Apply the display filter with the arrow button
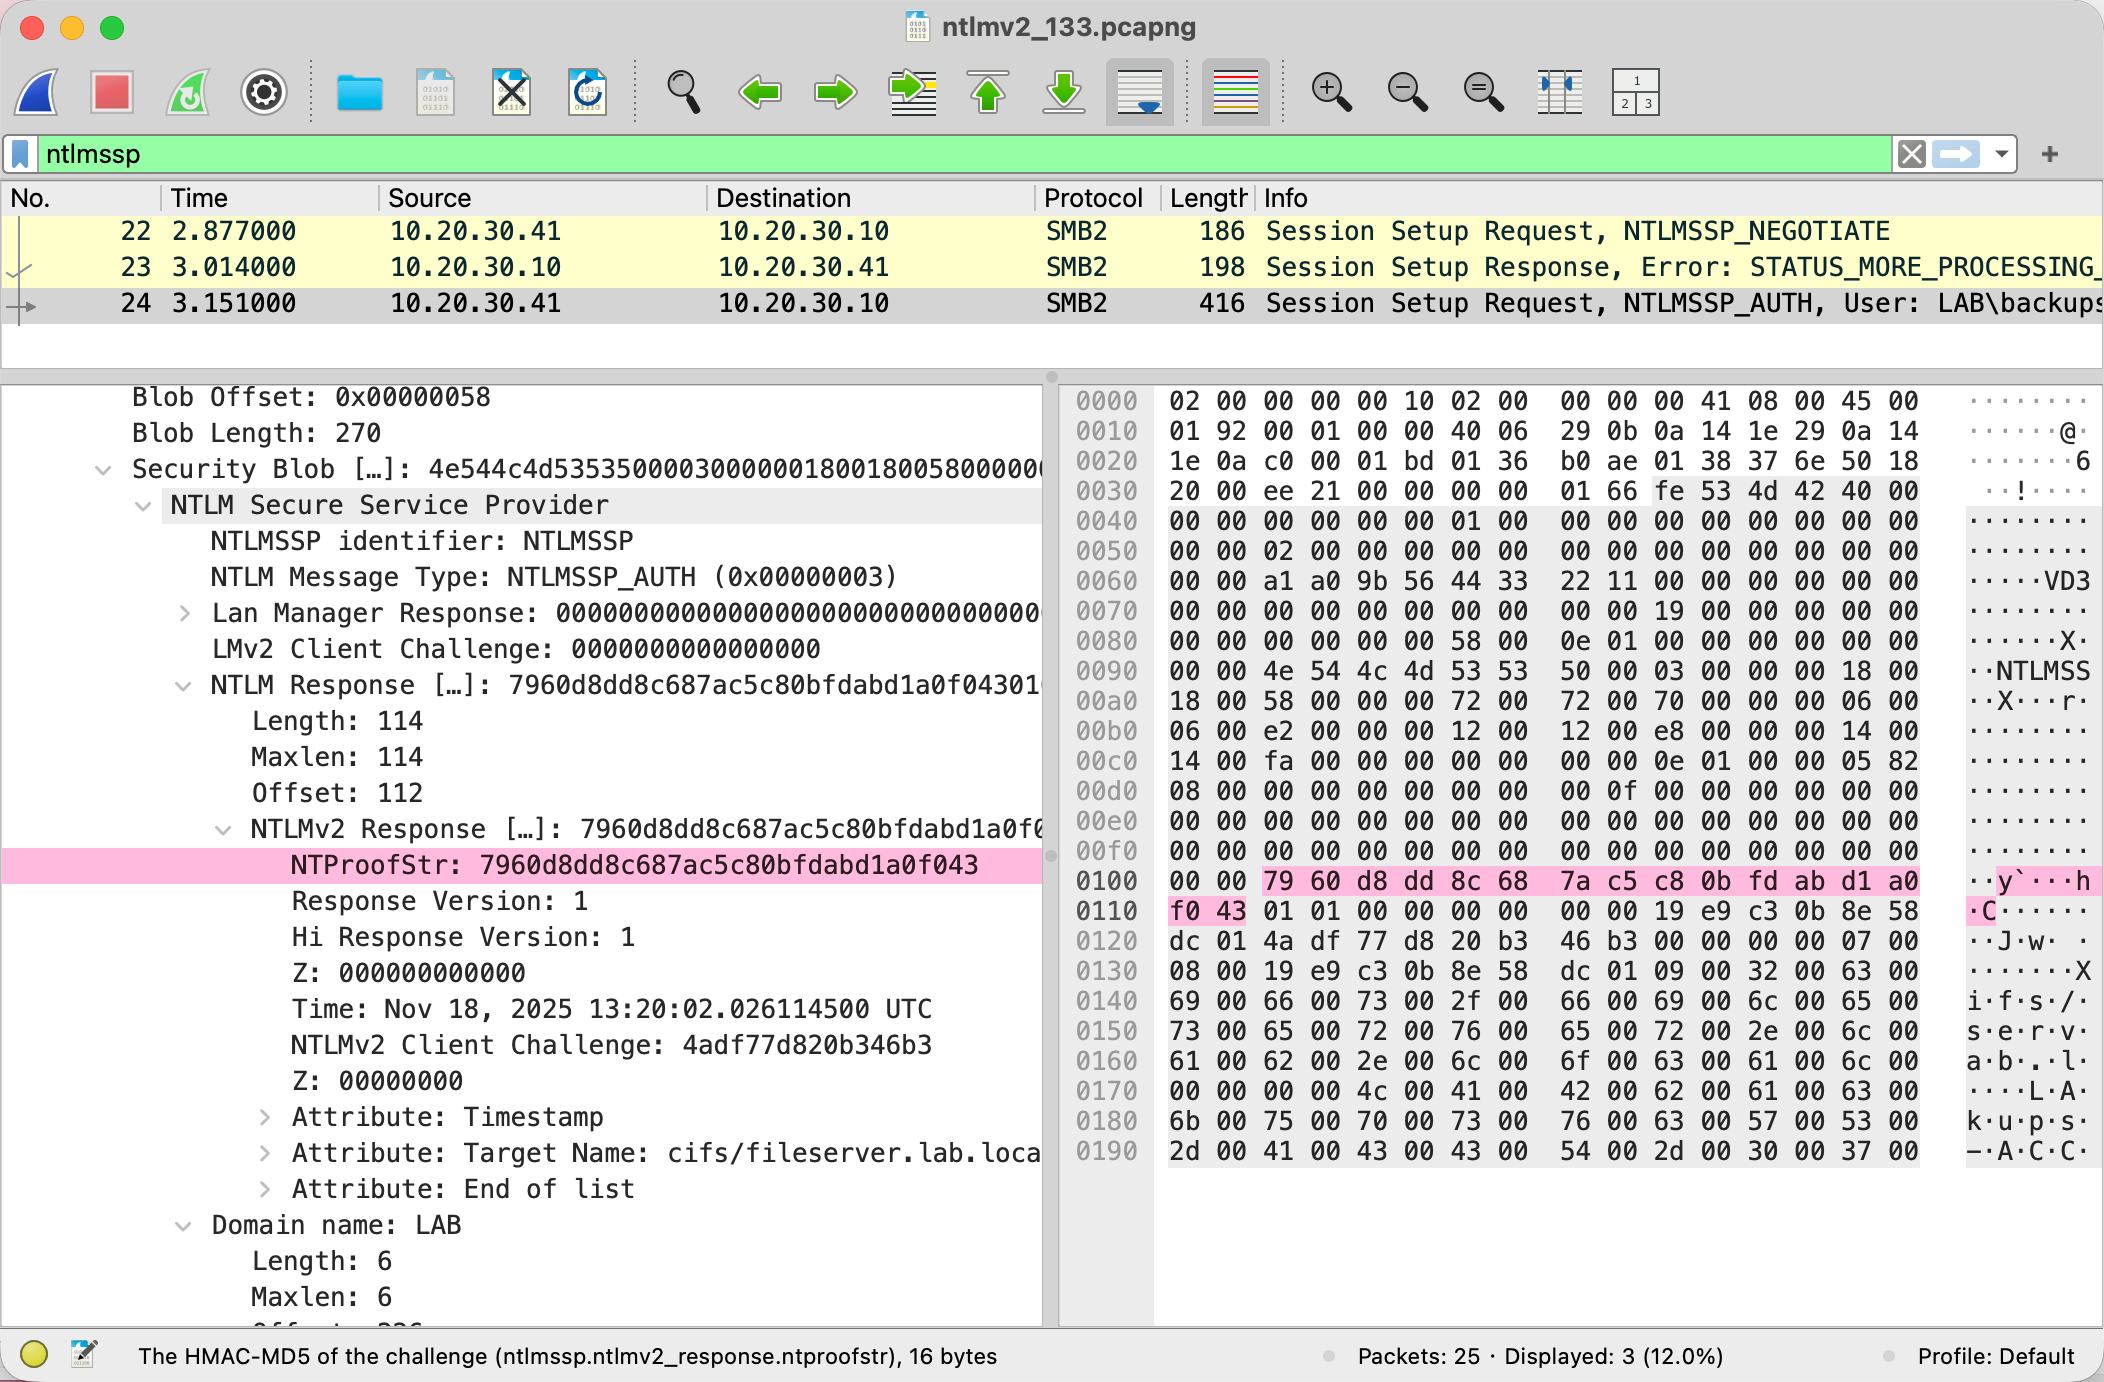This screenshot has width=2104, height=1382. (1956, 154)
